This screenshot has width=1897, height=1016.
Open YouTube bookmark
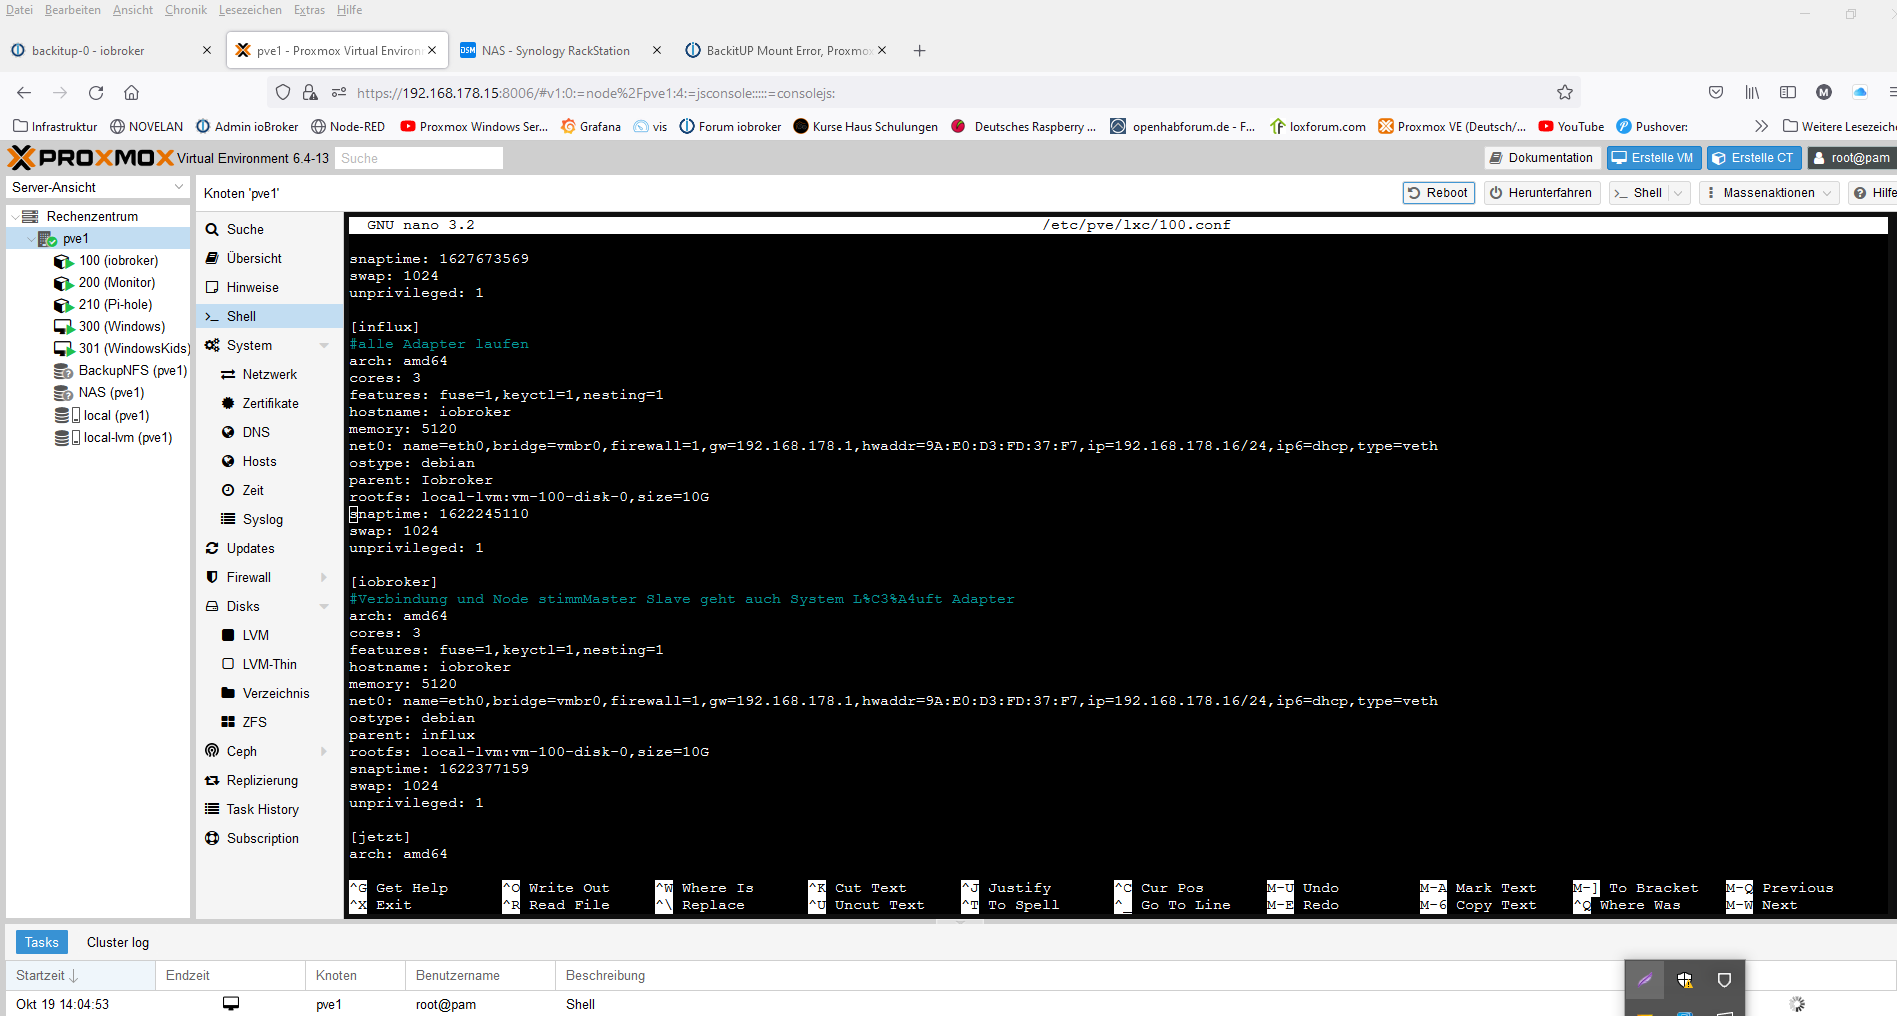point(1571,126)
